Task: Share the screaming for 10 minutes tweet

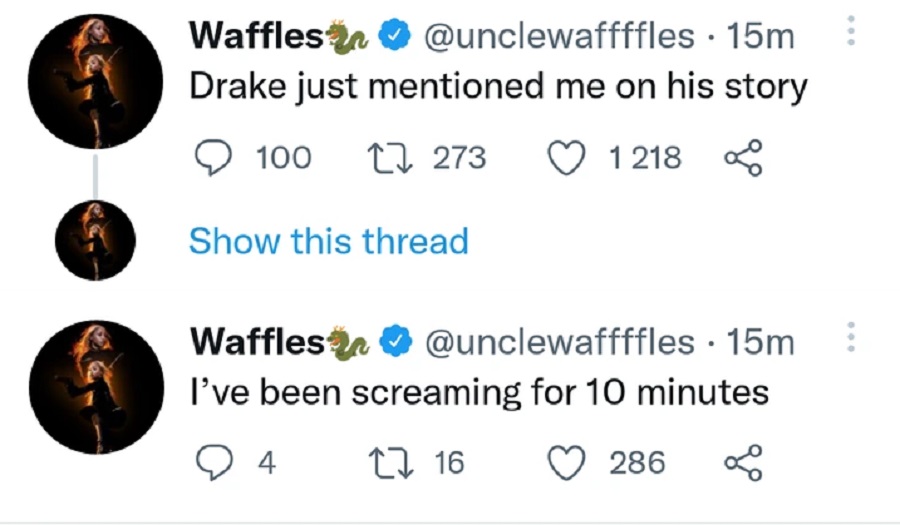Action: pyautogui.click(x=743, y=462)
